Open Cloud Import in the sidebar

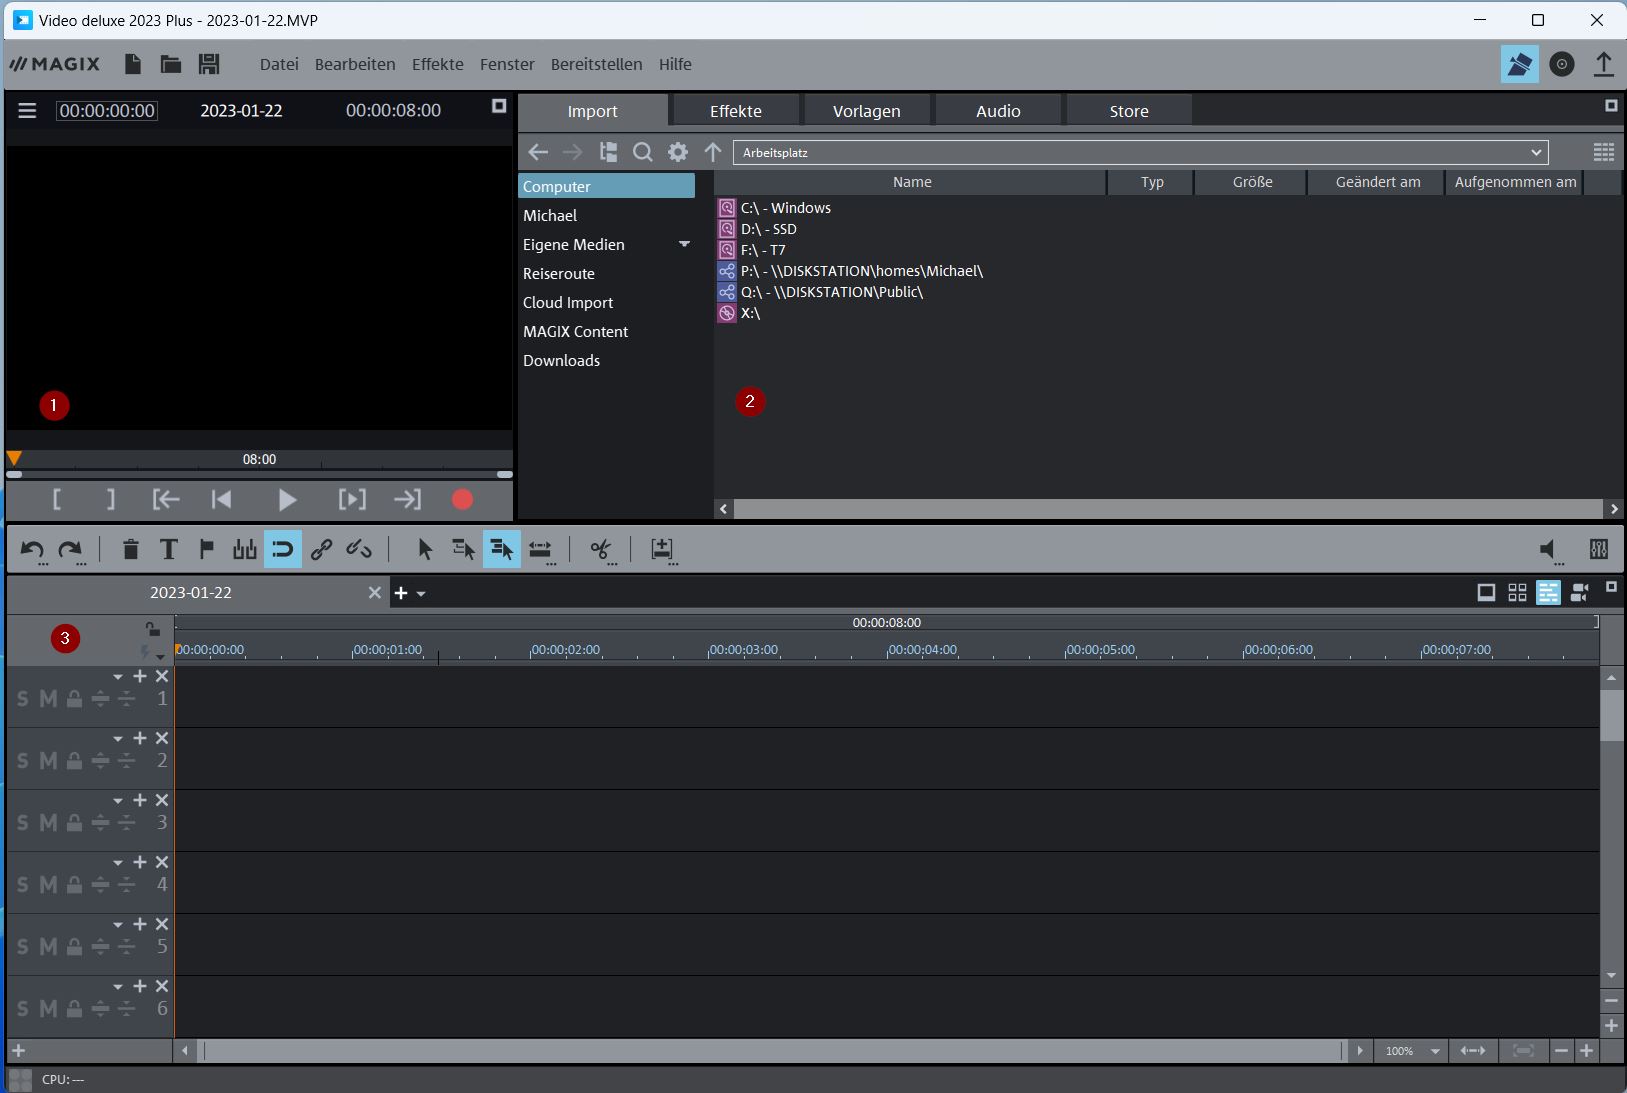click(567, 302)
